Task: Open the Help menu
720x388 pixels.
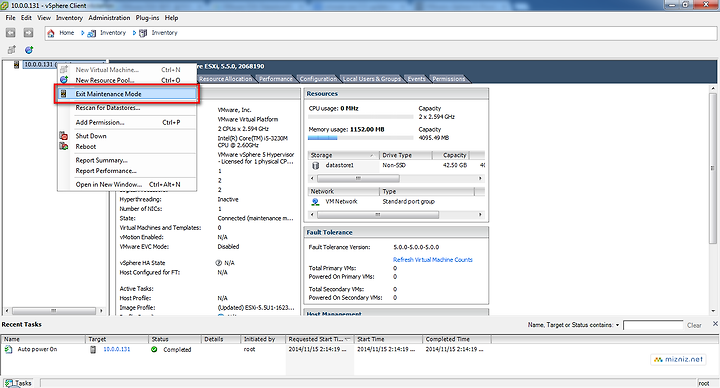Action: (x=171, y=18)
